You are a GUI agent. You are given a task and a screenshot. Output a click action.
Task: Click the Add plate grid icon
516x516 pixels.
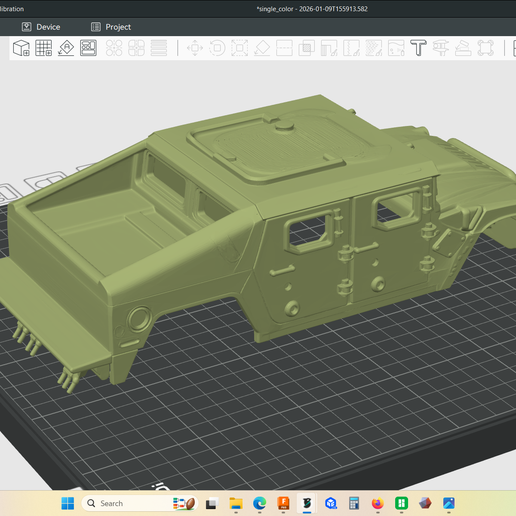(x=44, y=48)
